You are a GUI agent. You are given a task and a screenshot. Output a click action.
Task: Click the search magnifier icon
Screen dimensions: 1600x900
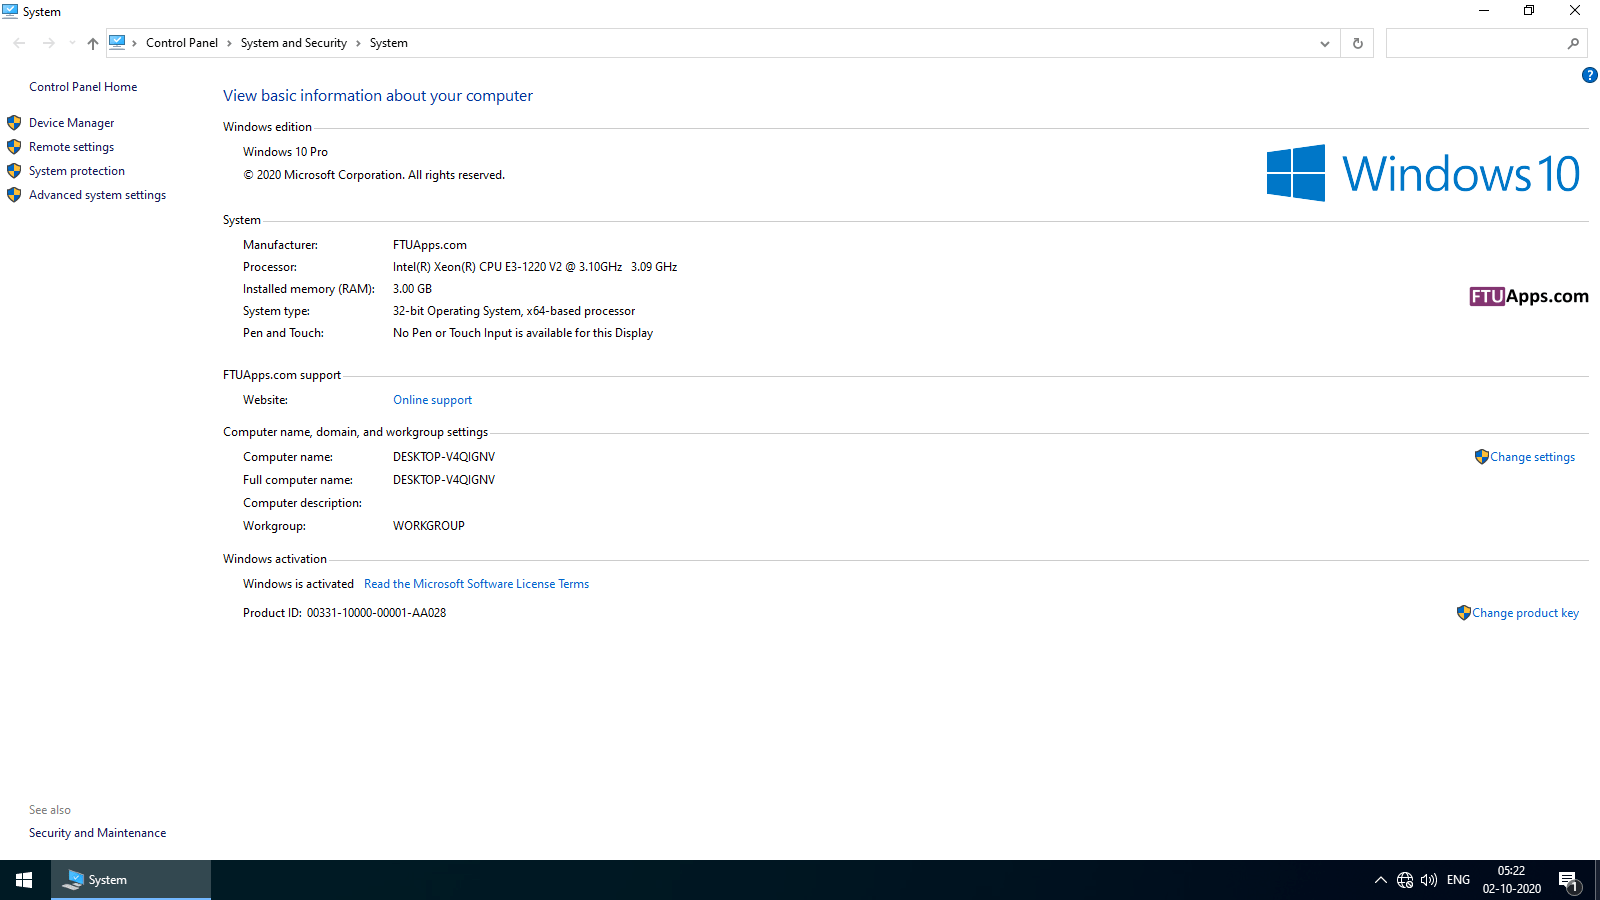[1573, 43]
